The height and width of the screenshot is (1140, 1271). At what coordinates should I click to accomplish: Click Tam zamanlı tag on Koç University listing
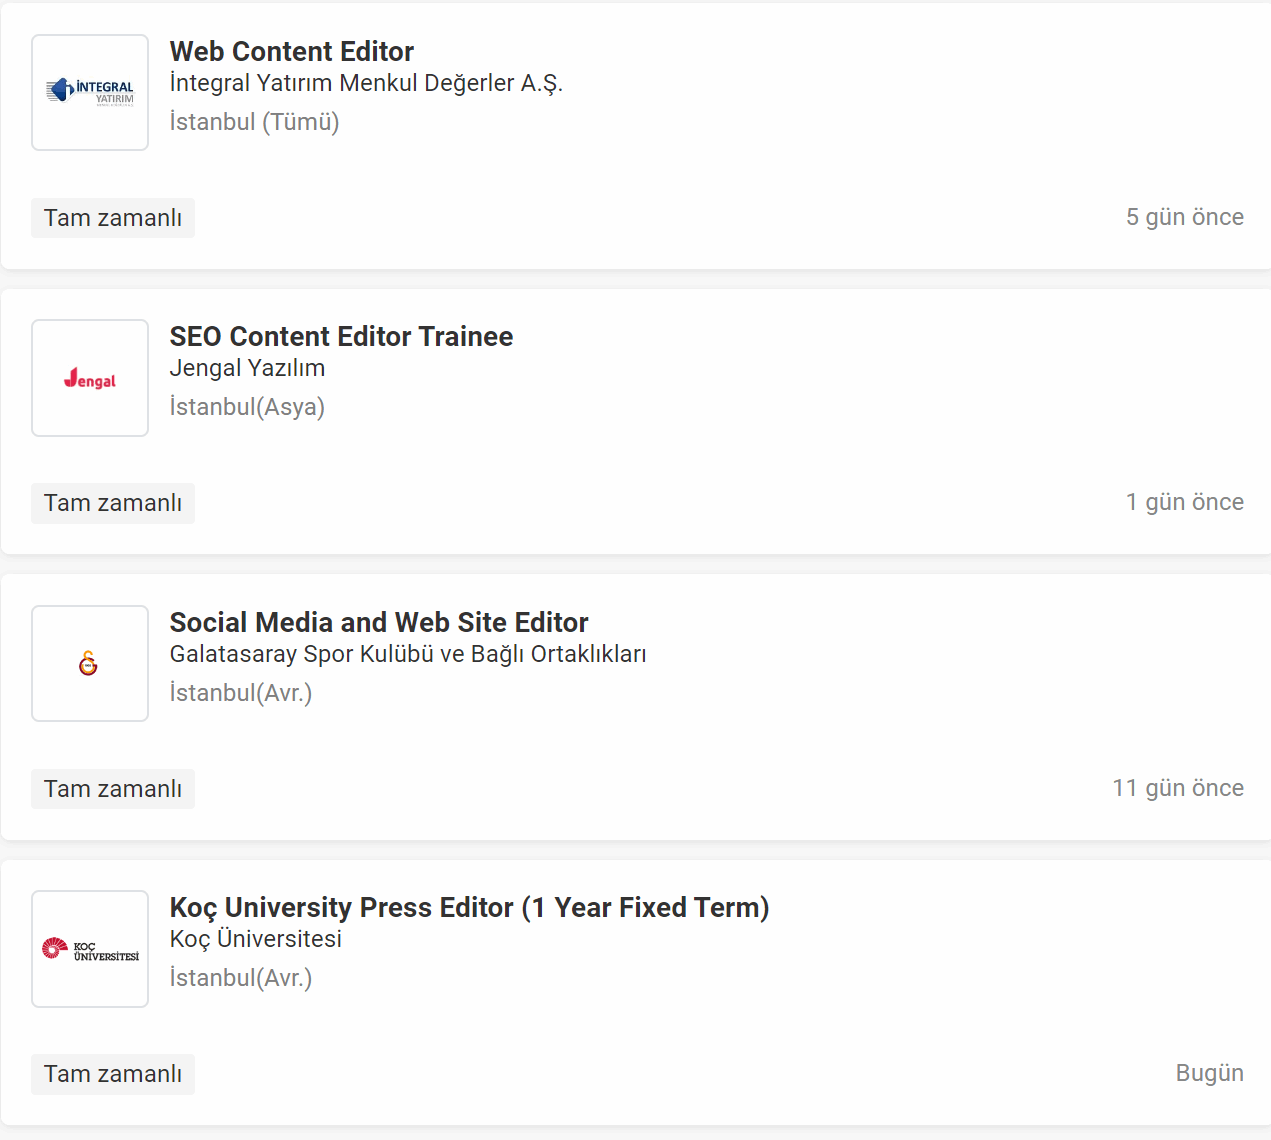(x=113, y=1074)
